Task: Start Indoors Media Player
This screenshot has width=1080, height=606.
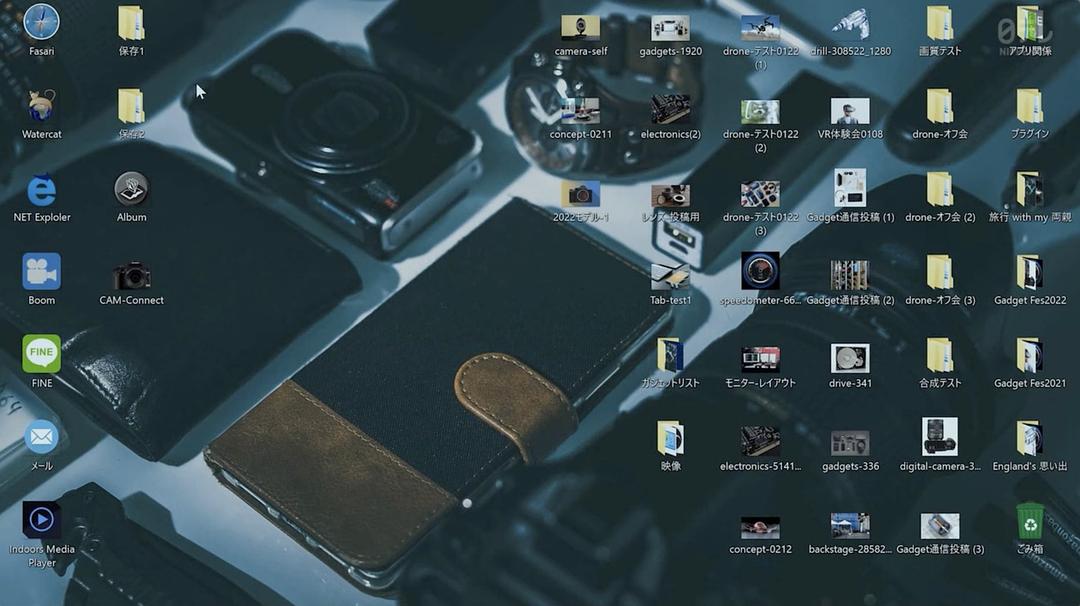Action: click(41, 520)
